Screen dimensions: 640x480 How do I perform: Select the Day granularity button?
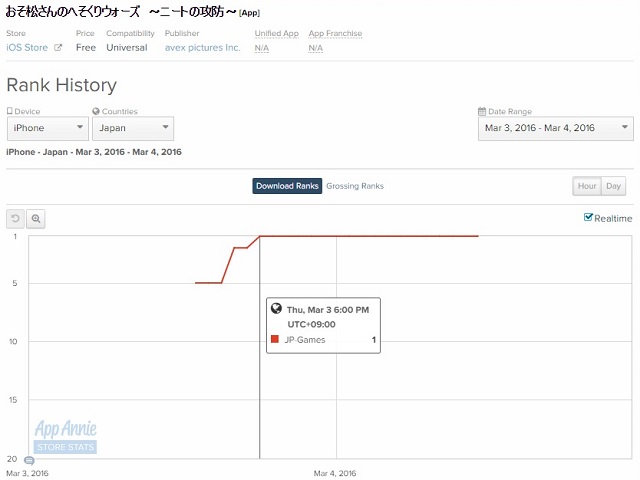pos(613,186)
